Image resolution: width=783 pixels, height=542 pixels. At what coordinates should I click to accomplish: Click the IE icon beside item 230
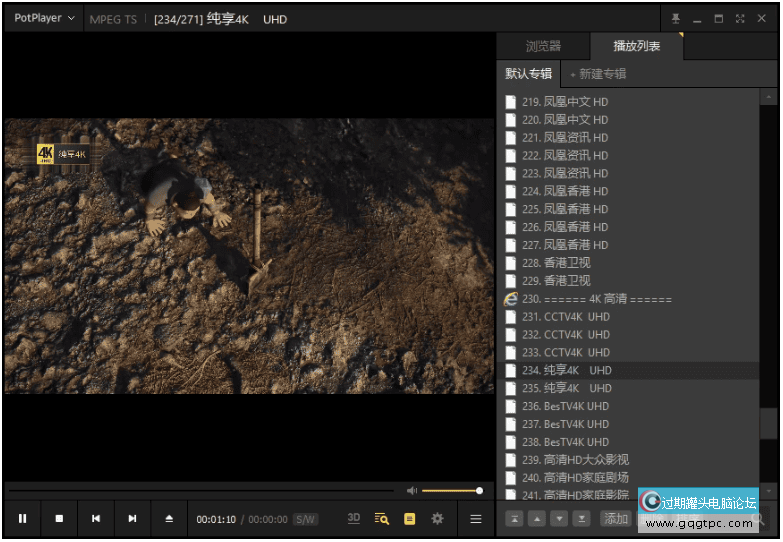click(510, 299)
